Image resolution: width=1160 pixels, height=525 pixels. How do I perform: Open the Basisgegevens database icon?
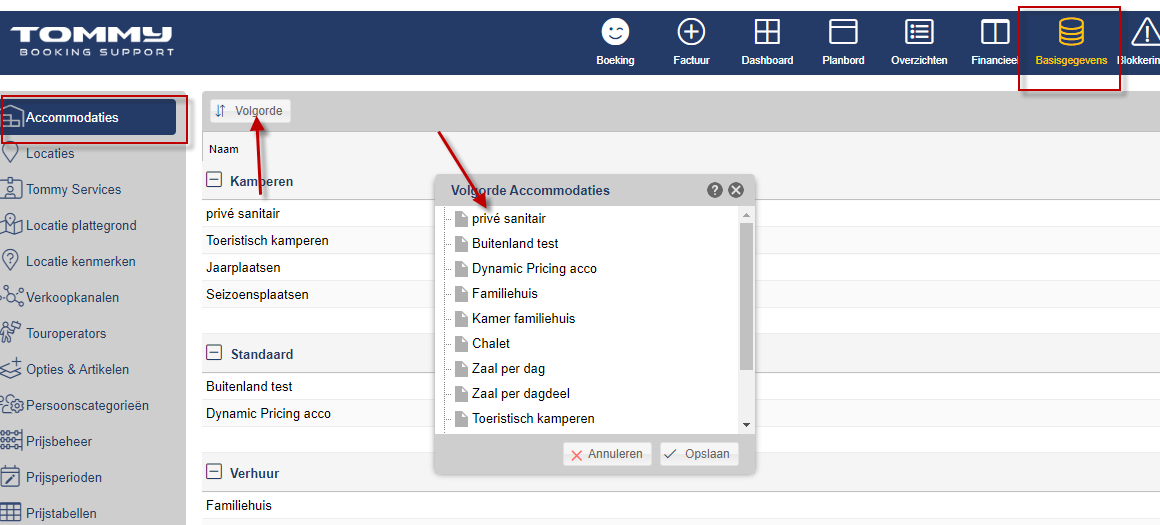point(1070,32)
